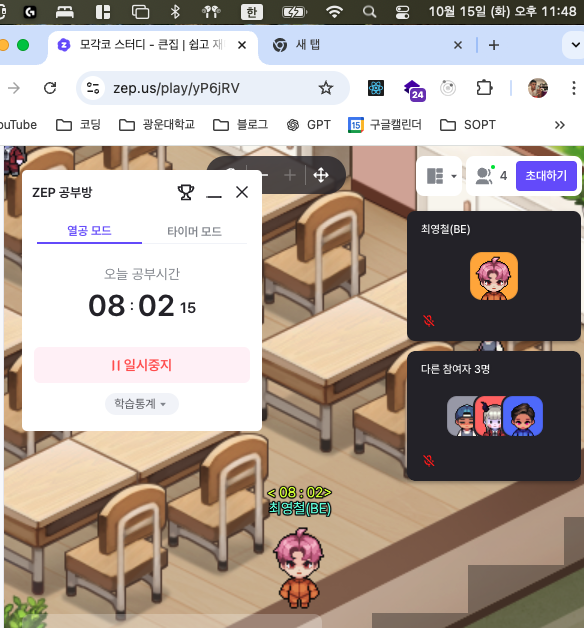This screenshot has height=628, width=584.
Task: Open the extension with 24 badge
Action: (x=415, y=90)
